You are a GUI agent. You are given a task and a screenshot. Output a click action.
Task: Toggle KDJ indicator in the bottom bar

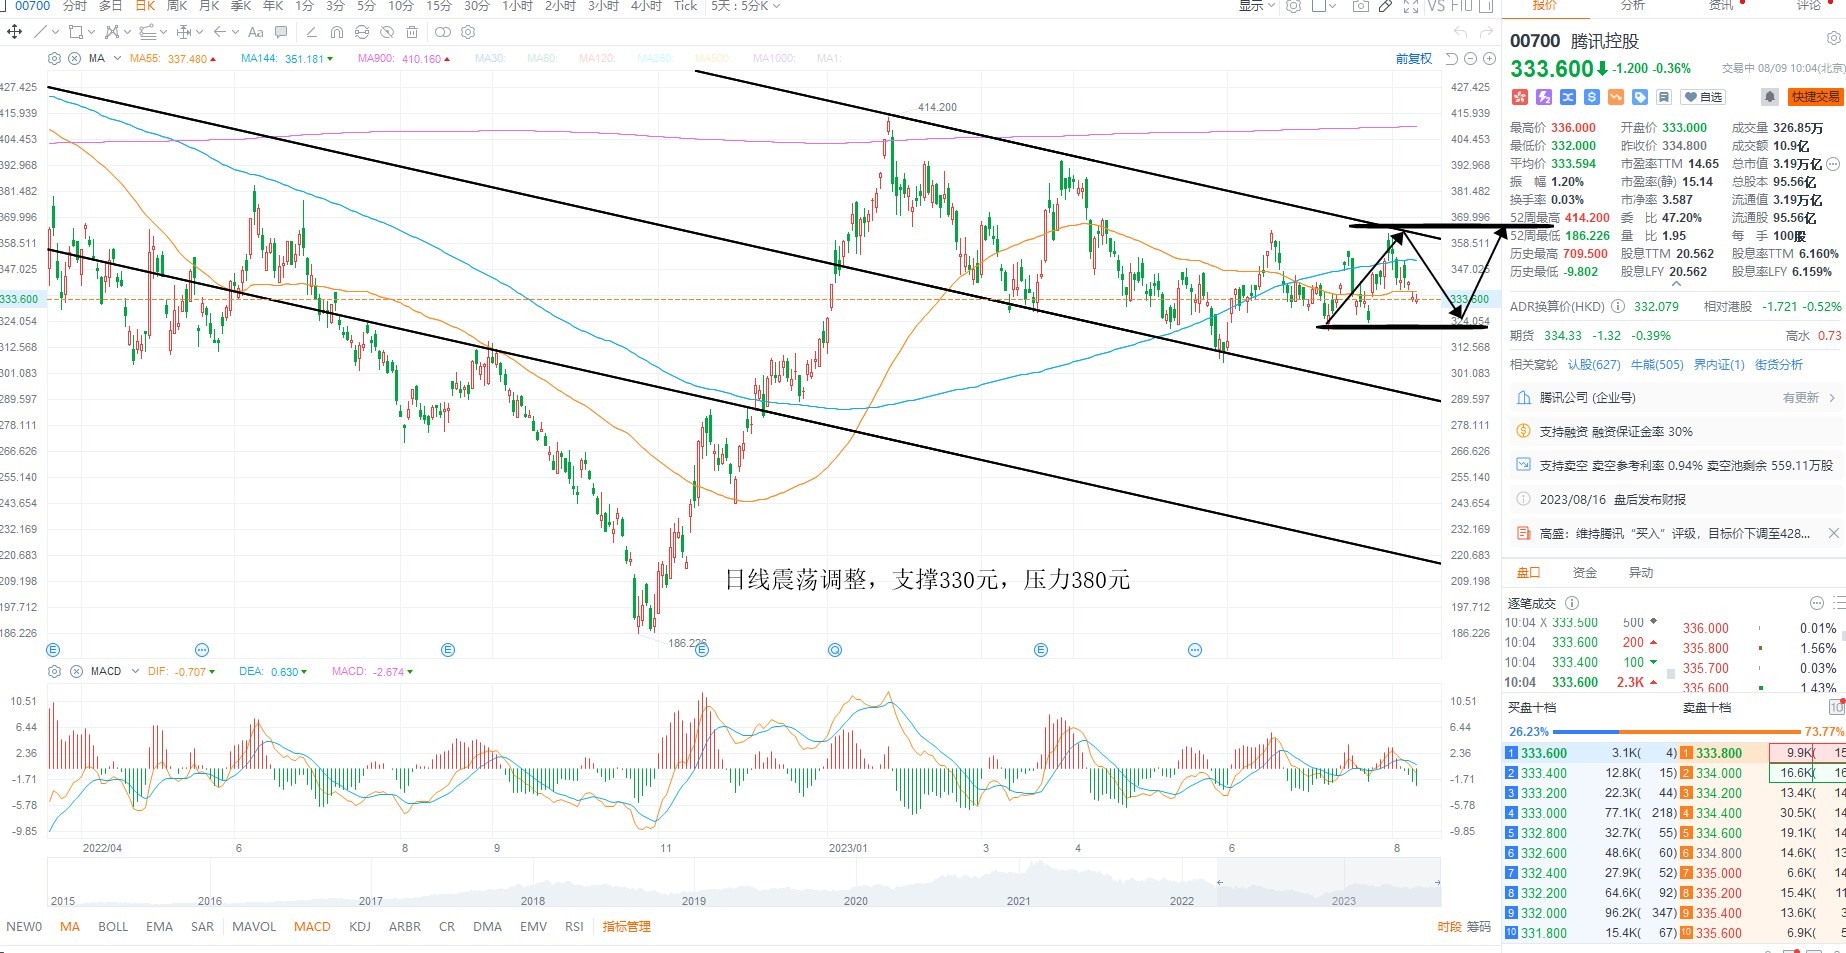(360, 927)
